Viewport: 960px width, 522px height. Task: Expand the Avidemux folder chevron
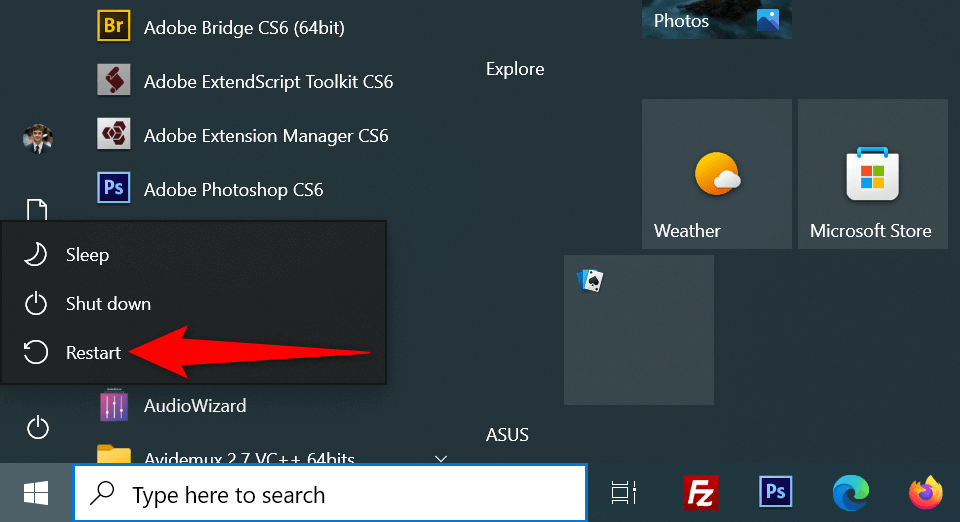click(440, 458)
